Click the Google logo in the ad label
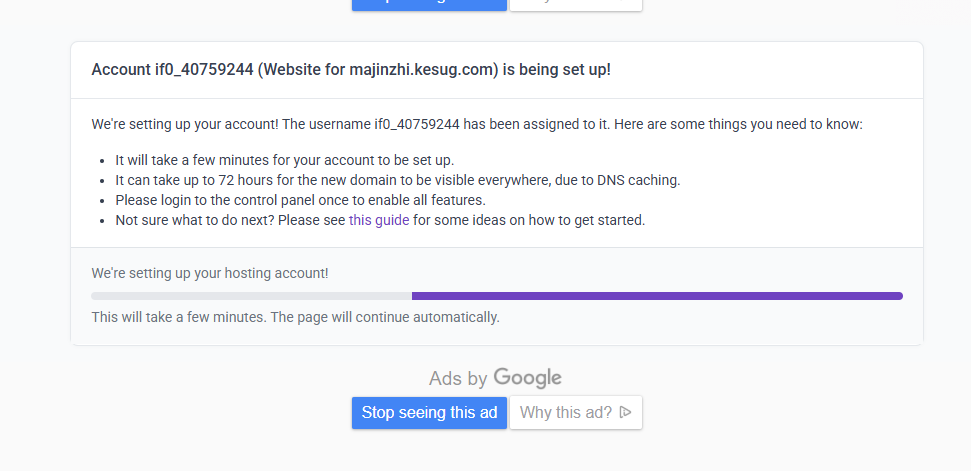971x471 pixels. 527,378
